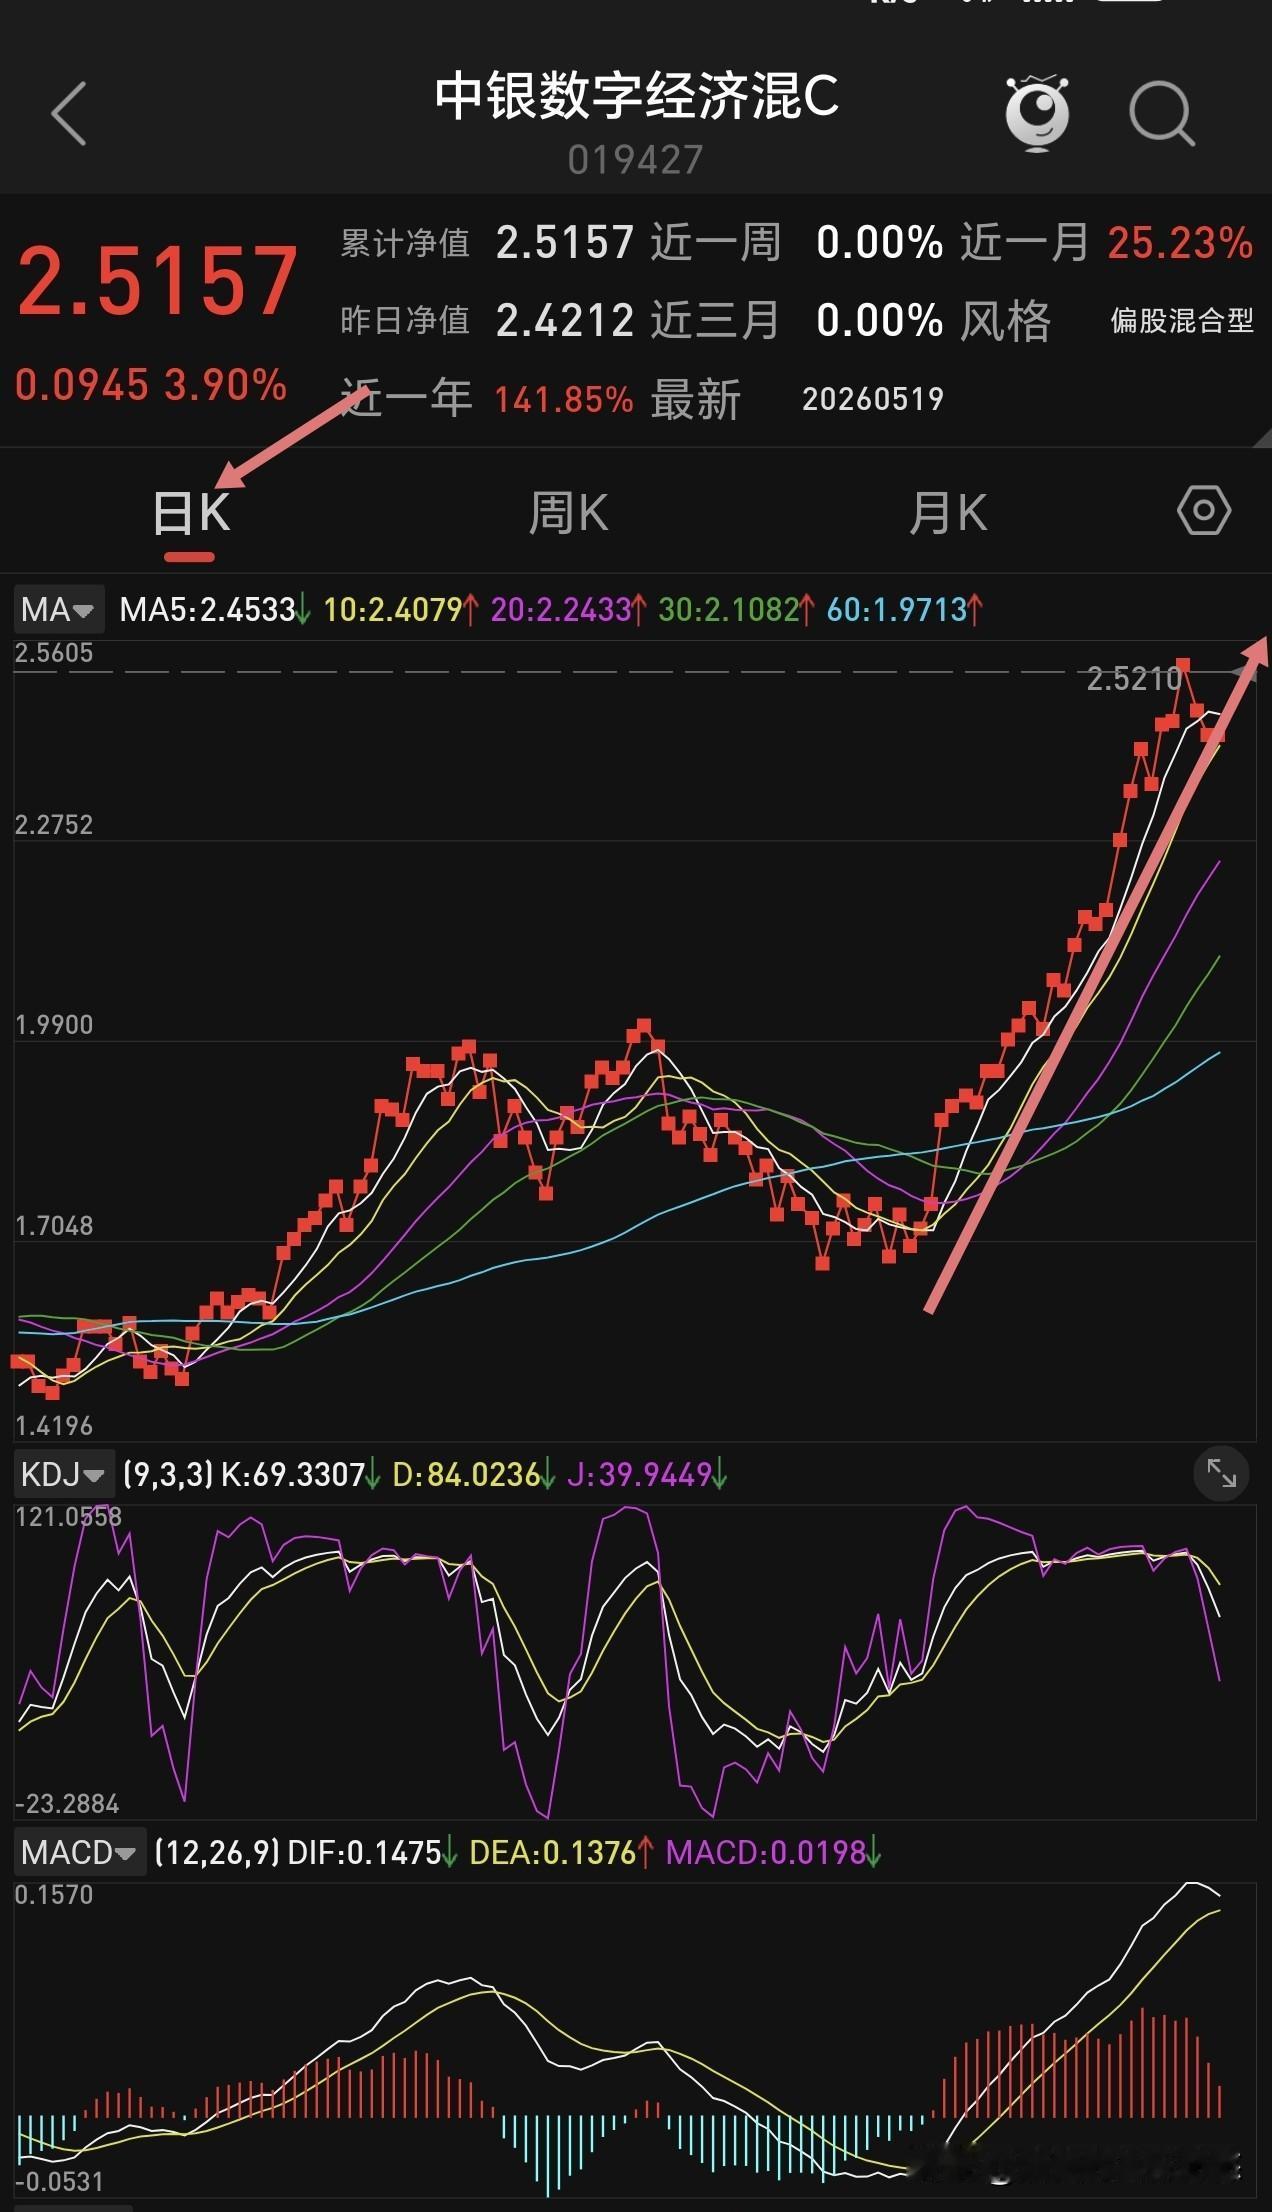Open the KDJ indicator dropdown

click(63, 1474)
